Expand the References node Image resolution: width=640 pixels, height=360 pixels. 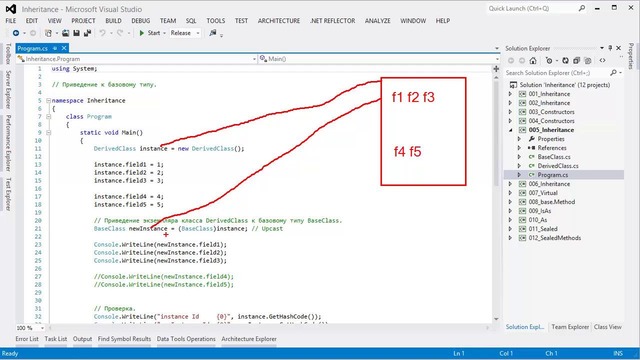519,148
